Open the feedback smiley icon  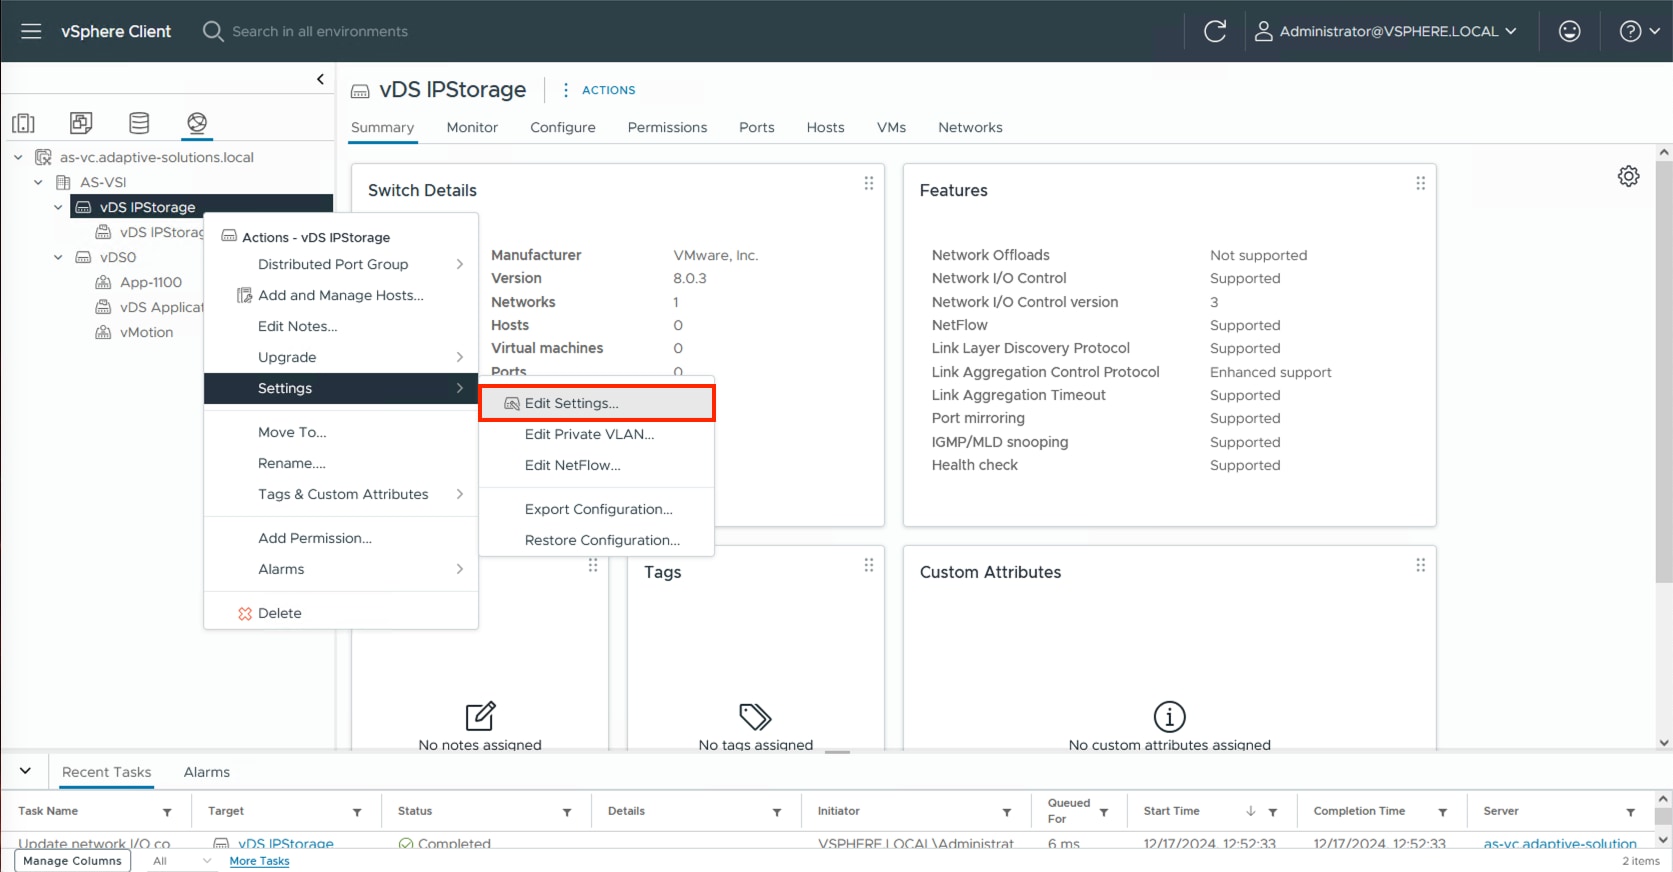(1569, 31)
